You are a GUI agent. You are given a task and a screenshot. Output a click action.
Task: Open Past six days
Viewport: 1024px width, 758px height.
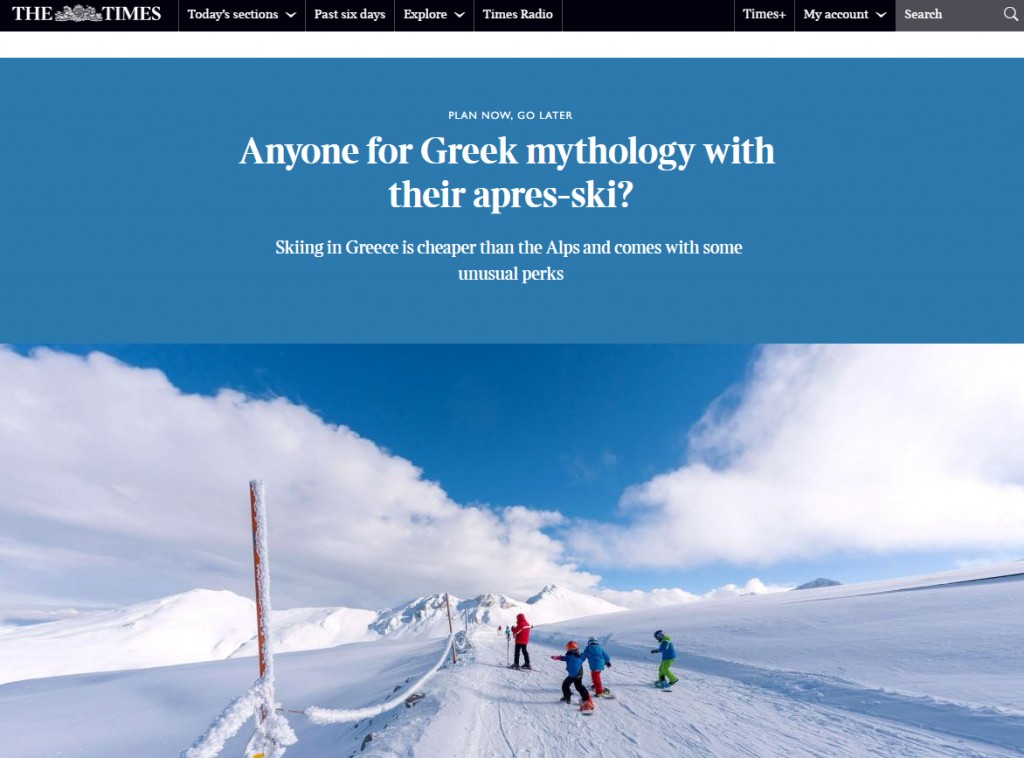click(x=349, y=14)
